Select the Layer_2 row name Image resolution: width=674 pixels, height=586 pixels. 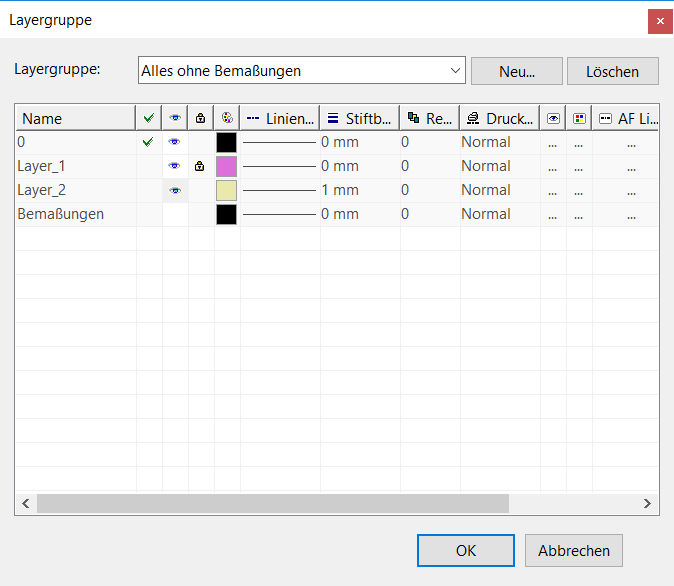(x=41, y=190)
